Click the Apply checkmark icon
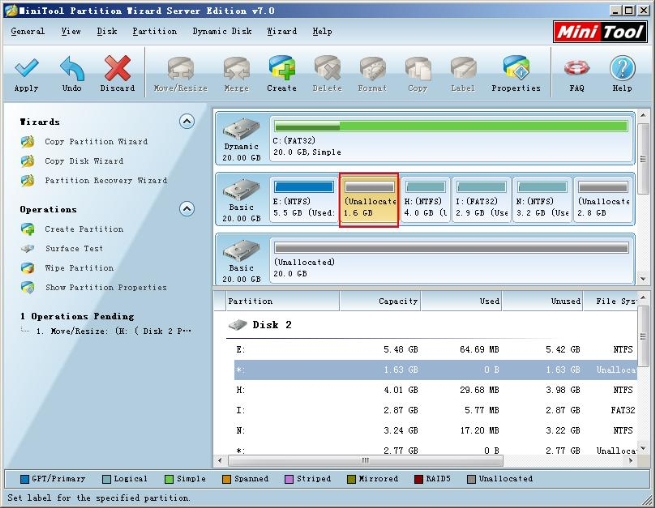This screenshot has width=655, height=508. click(x=26, y=69)
